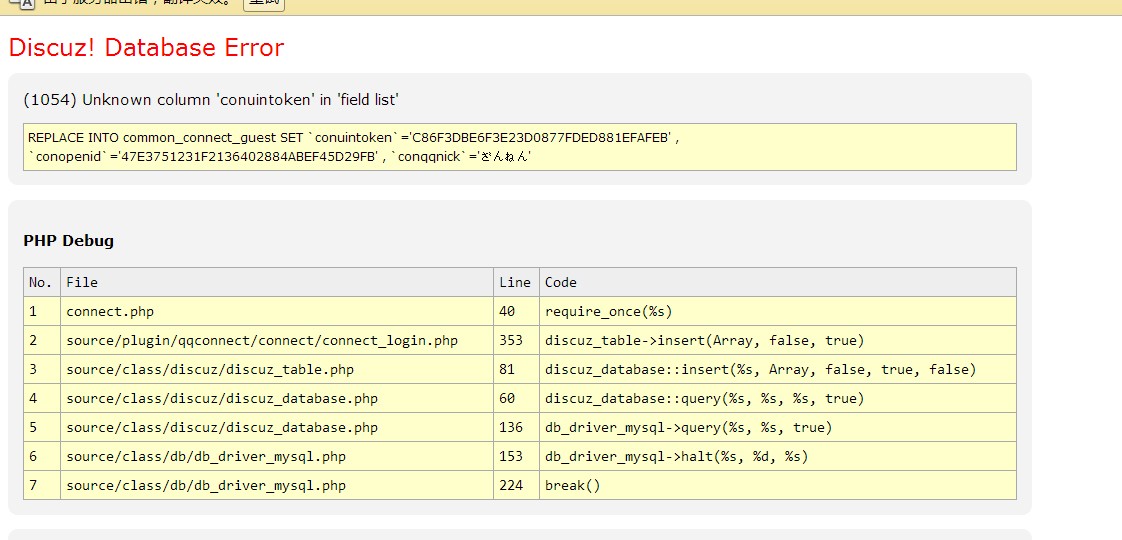
Task: Click line number 353 cell
Action: point(511,340)
